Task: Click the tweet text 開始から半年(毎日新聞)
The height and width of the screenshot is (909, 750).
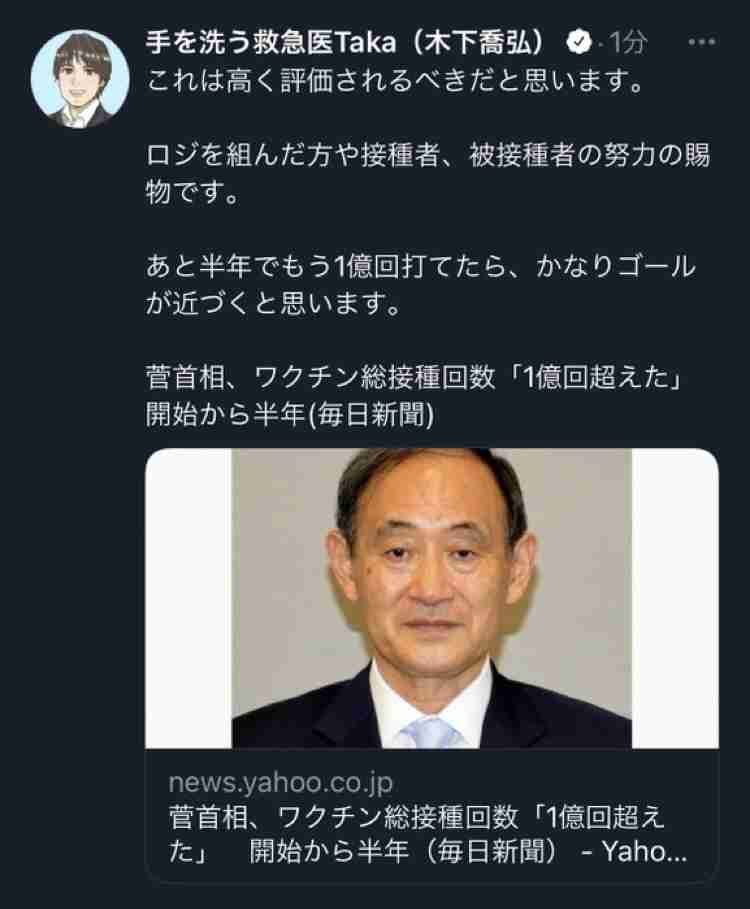Action: 290,415
